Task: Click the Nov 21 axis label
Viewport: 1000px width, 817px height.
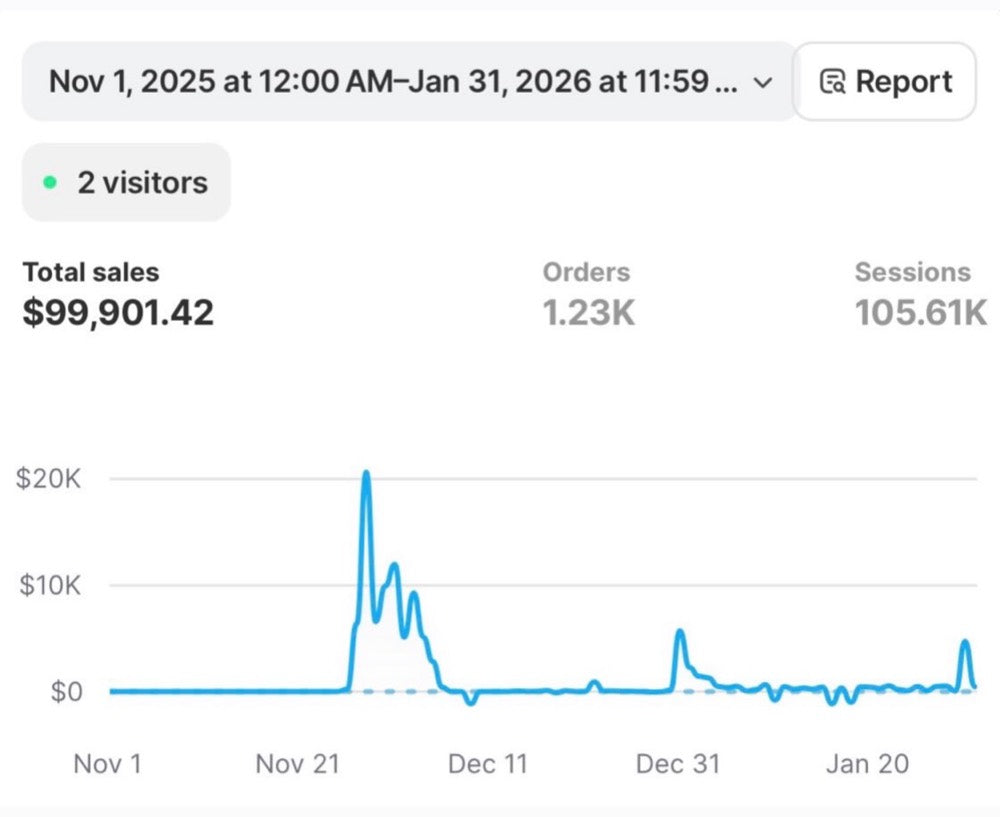Action: (298, 764)
